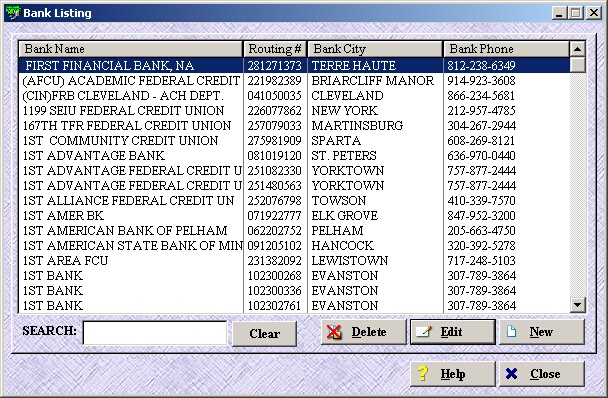Click the city MARTINSBURG
Image resolution: width=608 pixels, height=398 pixels.
click(357, 126)
